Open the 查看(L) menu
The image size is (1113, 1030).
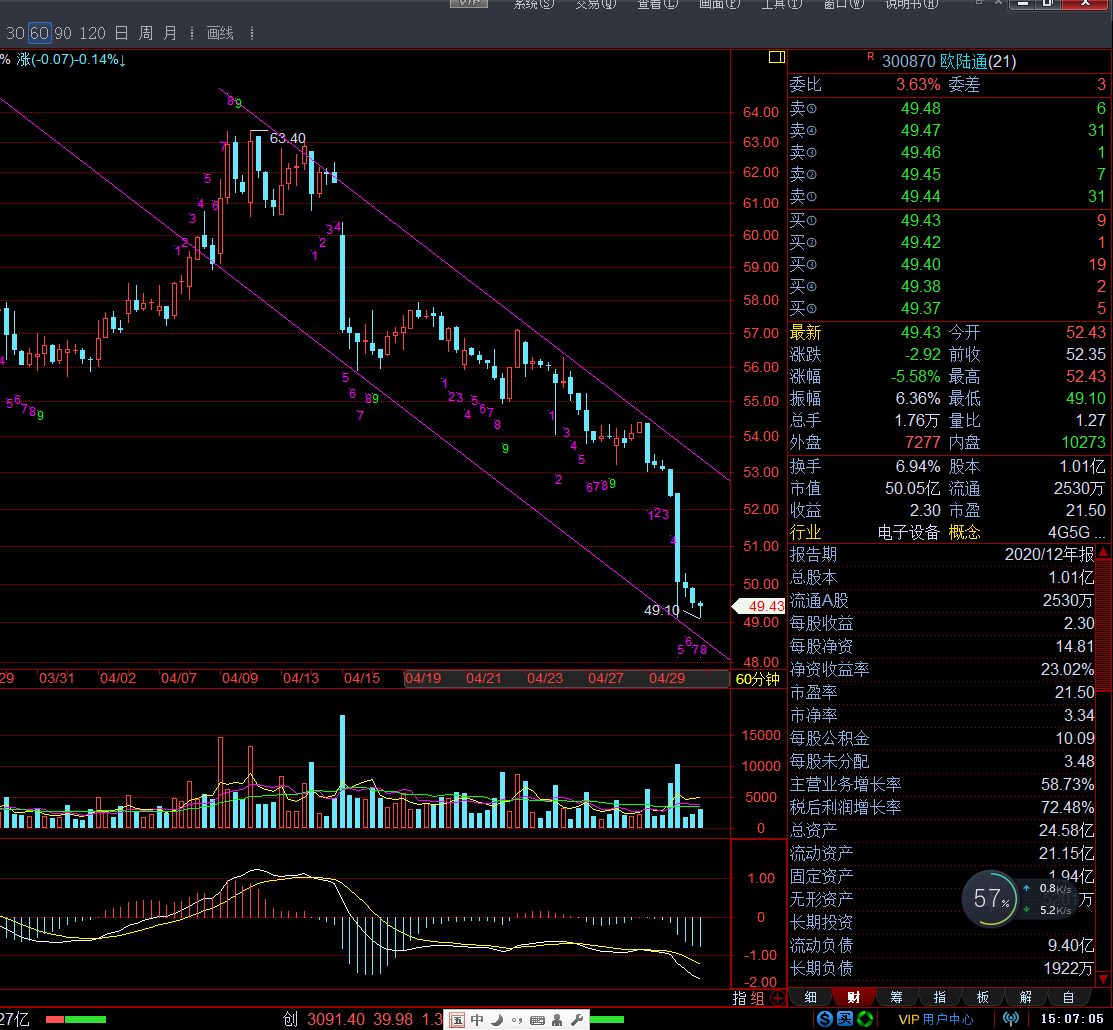(657, 4)
